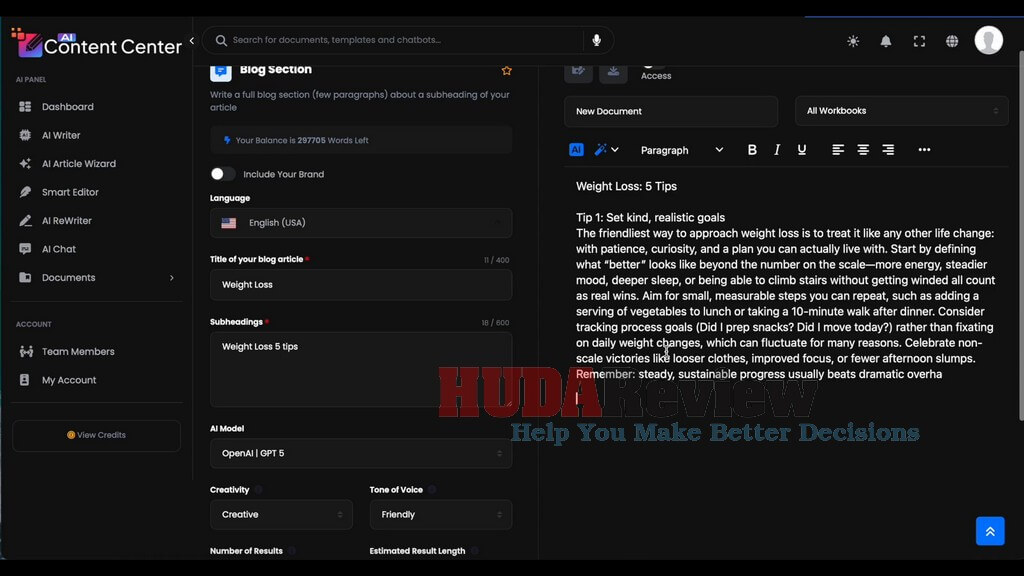Screen dimensions: 1024x576
Task: Open the Creativity dropdown
Action: coord(281,515)
